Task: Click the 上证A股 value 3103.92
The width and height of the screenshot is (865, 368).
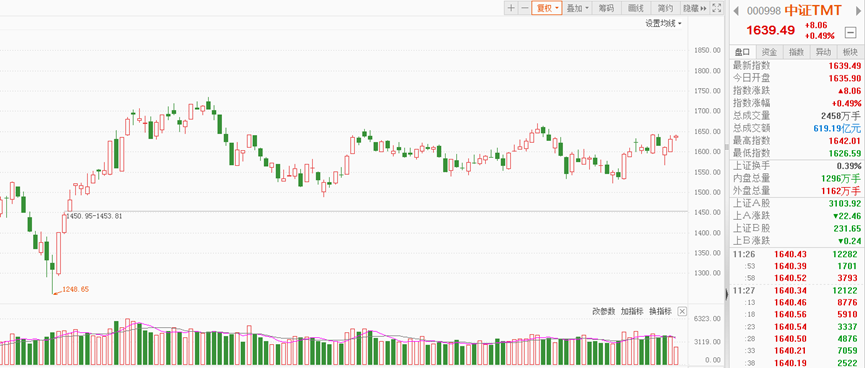Action: (845, 204)
